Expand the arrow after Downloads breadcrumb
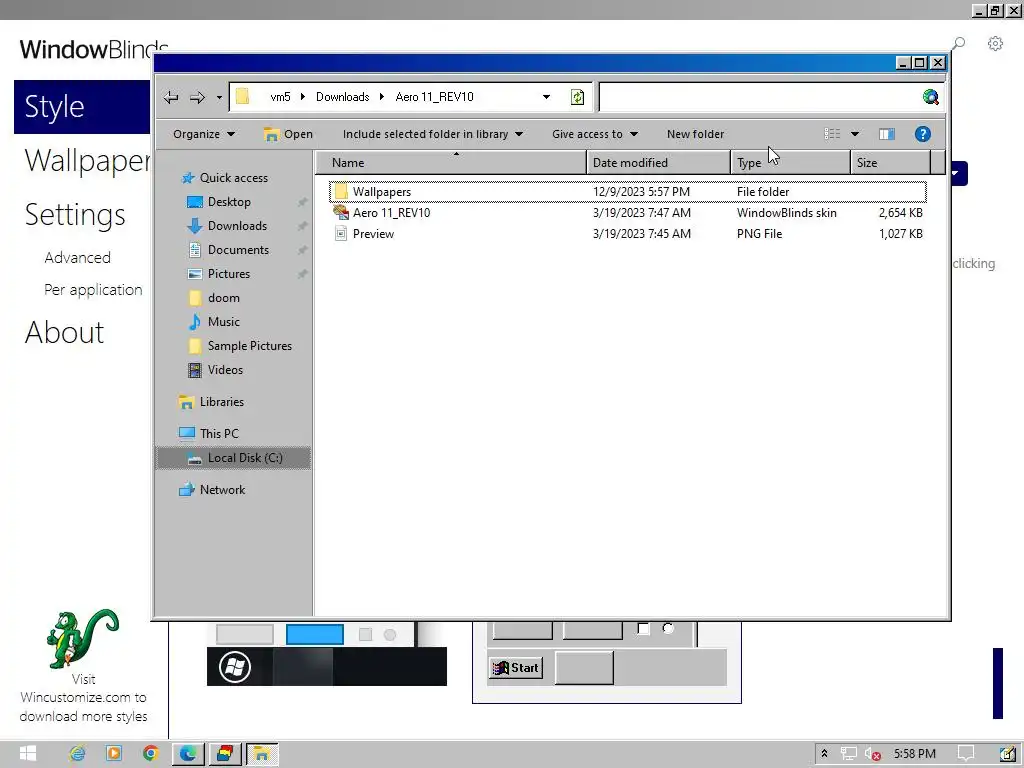 382,97
